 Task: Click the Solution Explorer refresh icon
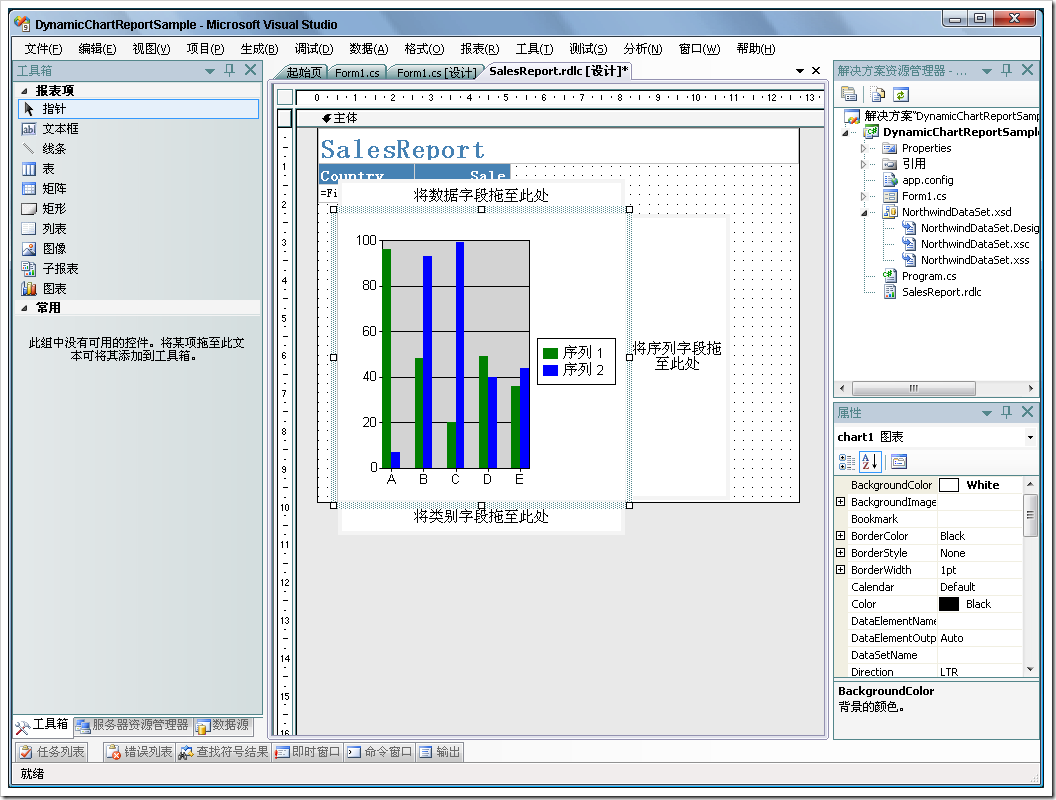[901, 94]
